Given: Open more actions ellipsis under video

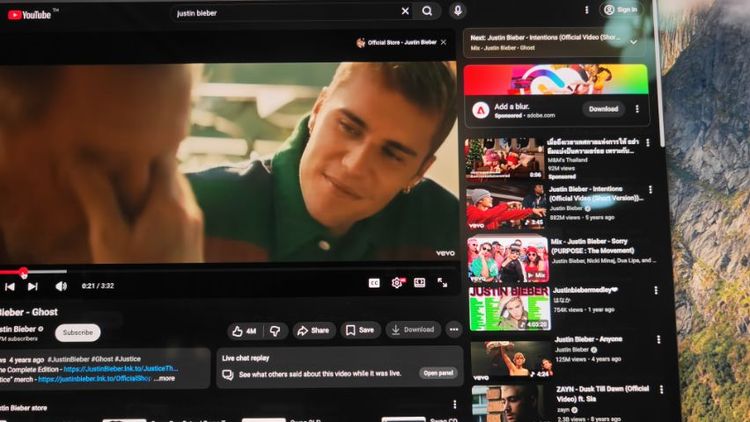Looking at the screenshot, I should [x=454, y=329].
